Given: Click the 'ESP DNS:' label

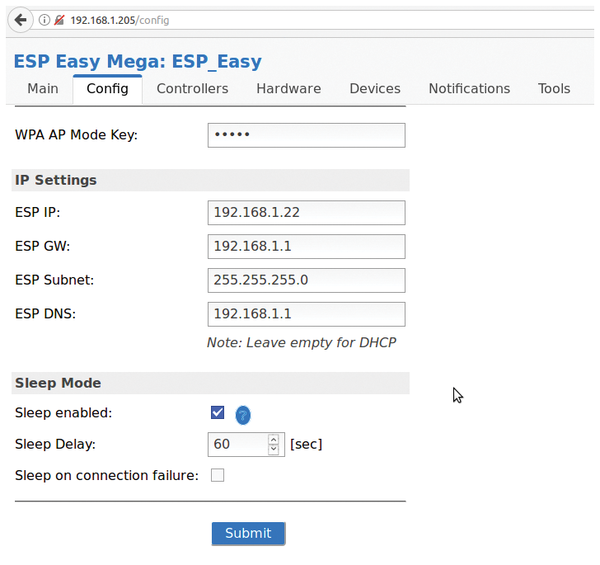Looking at the screenshot, I should point(45,314).
